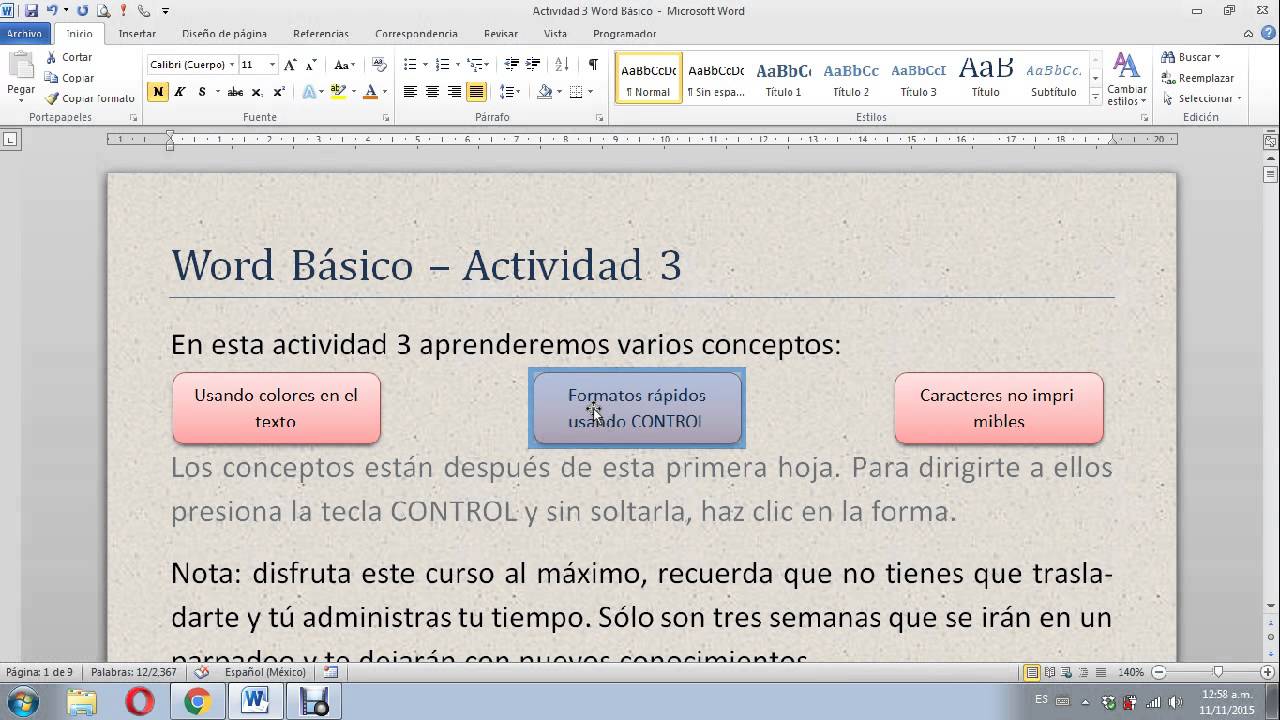Sort the selection alphabetically
This screenshot has width=1280, height=720.
[x=564, y=65]
